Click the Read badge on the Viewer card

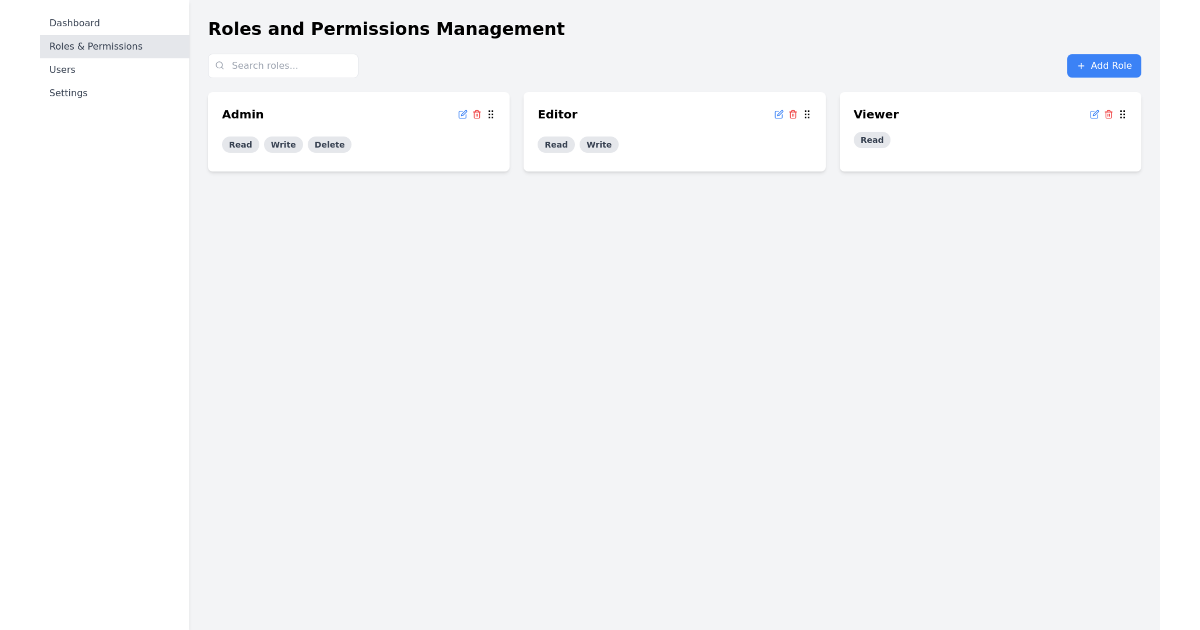[x=871, y=139]
